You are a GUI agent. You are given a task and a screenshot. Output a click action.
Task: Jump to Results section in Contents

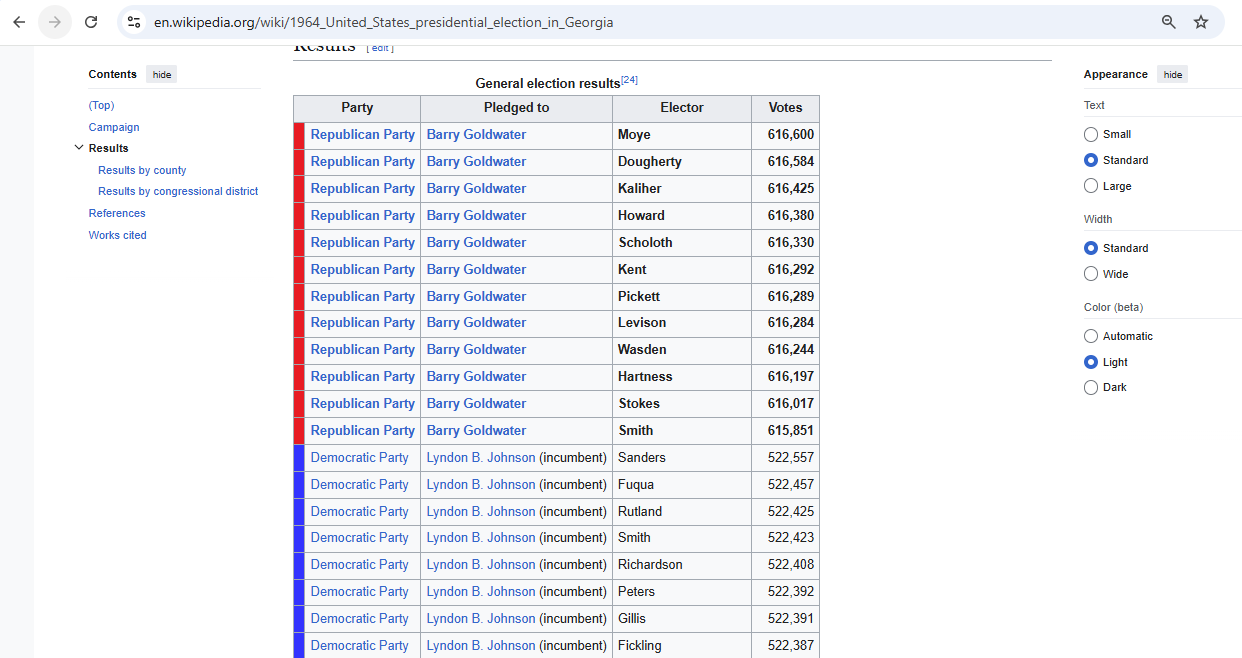click(108, 148)
